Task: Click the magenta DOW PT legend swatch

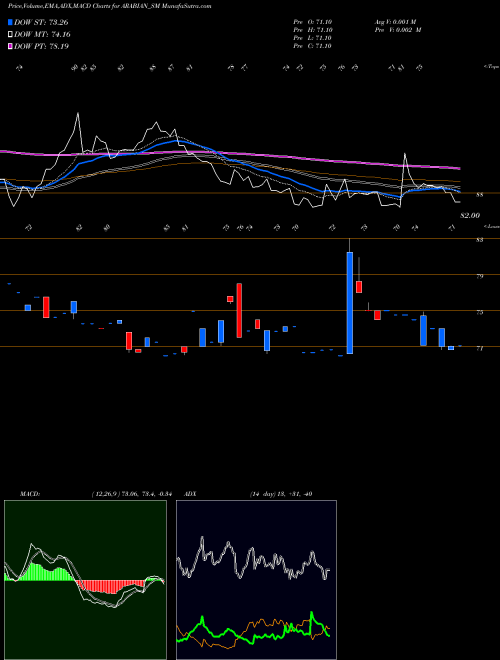Action: [10, 46]
